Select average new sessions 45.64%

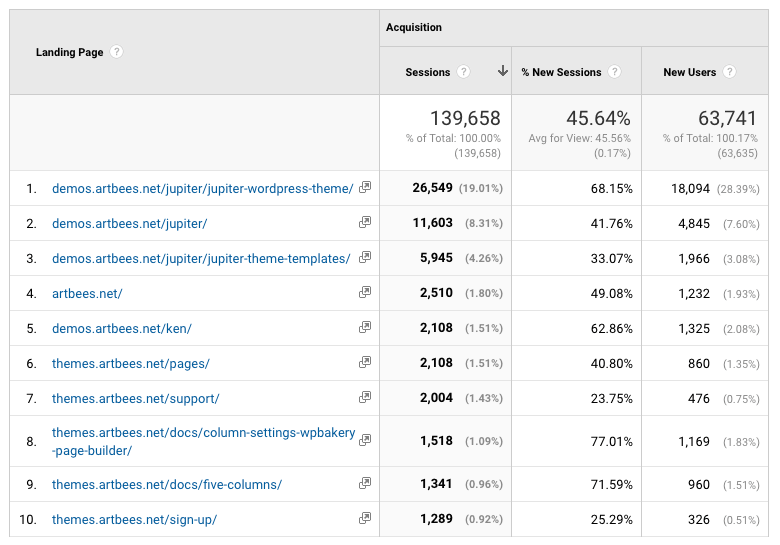598,118
